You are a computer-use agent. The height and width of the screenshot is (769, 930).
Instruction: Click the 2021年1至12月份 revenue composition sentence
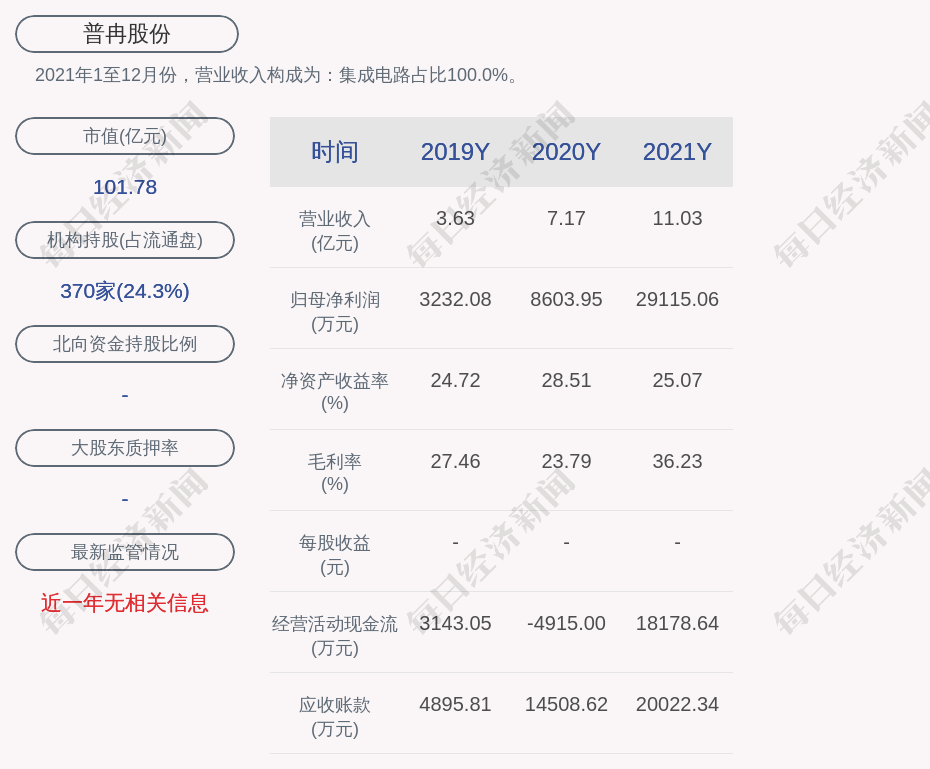(277, 75)
